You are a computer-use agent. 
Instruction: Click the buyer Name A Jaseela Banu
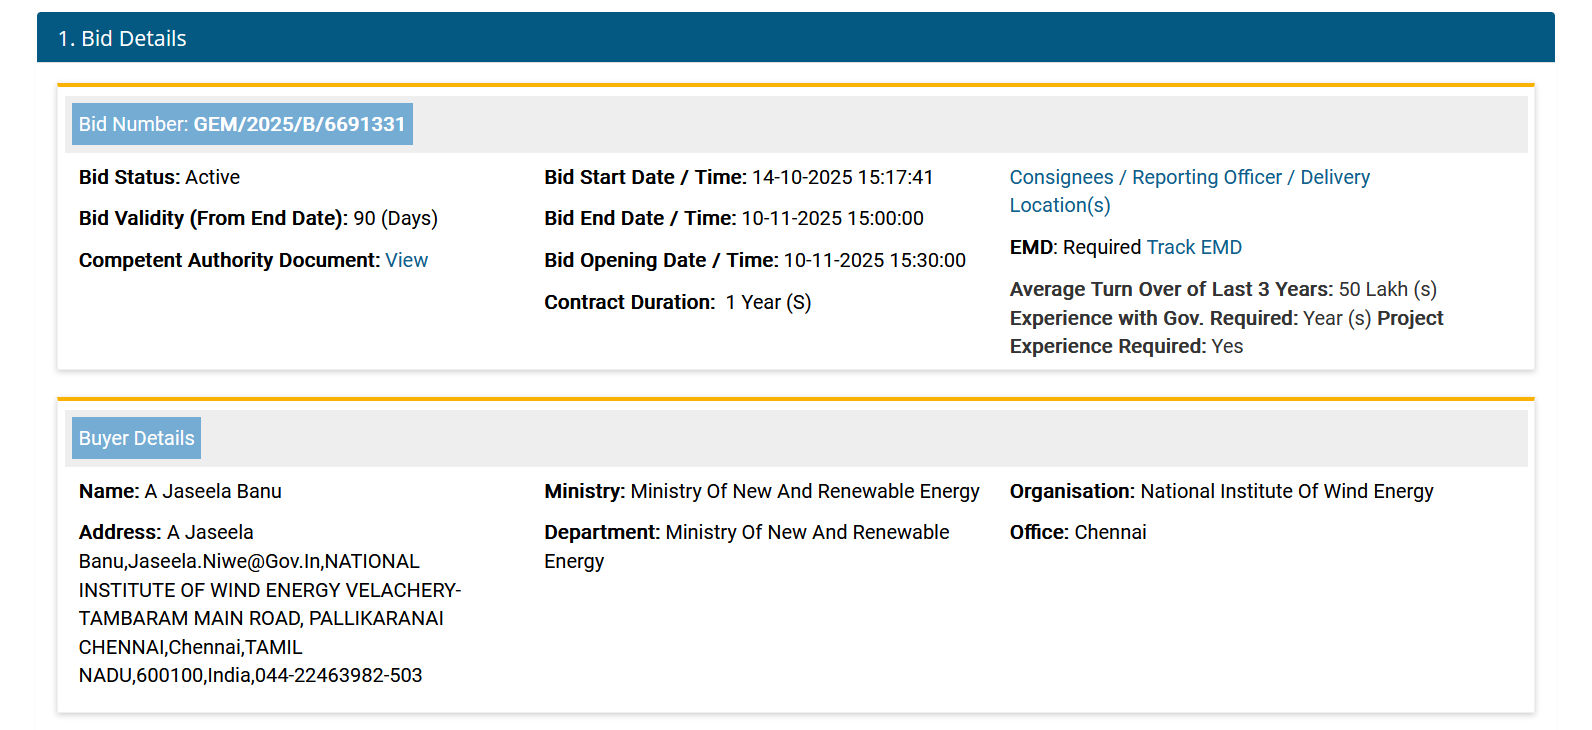pos(212,491)
